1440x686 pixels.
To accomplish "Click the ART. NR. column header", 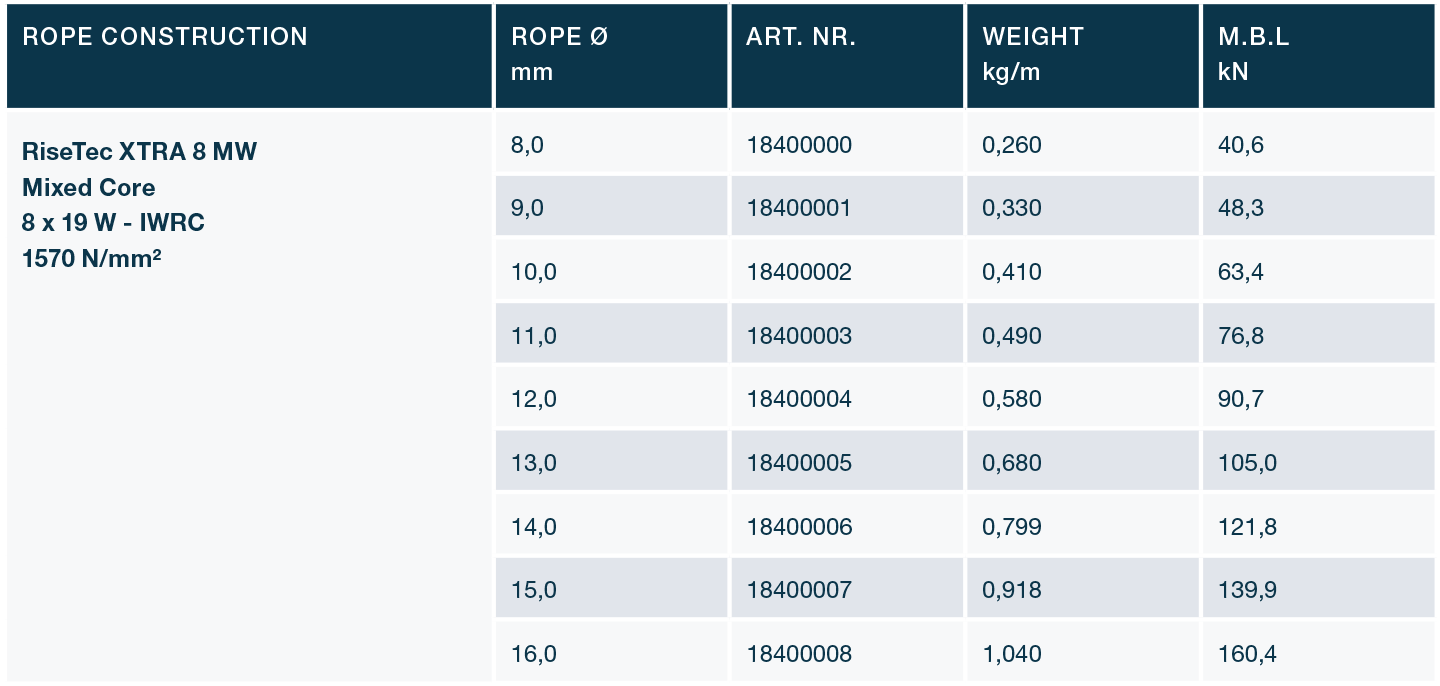I will 801,37.
